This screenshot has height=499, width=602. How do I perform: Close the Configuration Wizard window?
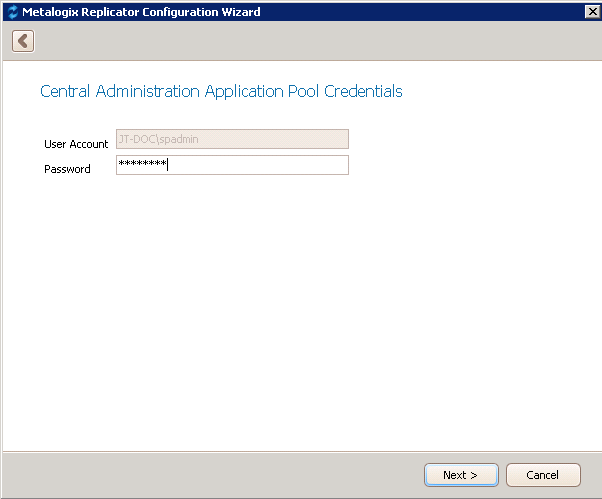[591, 12]
